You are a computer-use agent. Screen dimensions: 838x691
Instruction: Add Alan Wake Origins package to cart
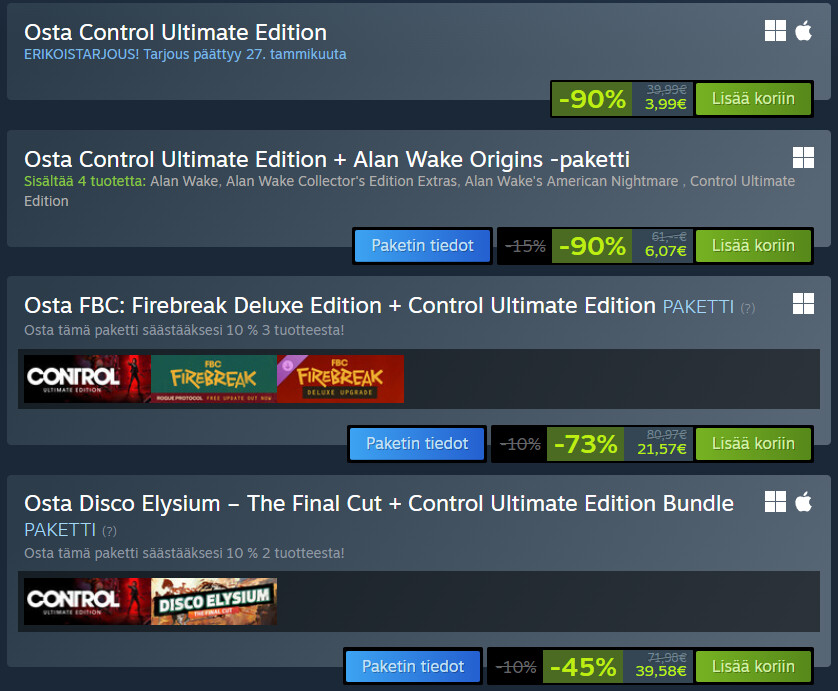click(753, 245)
